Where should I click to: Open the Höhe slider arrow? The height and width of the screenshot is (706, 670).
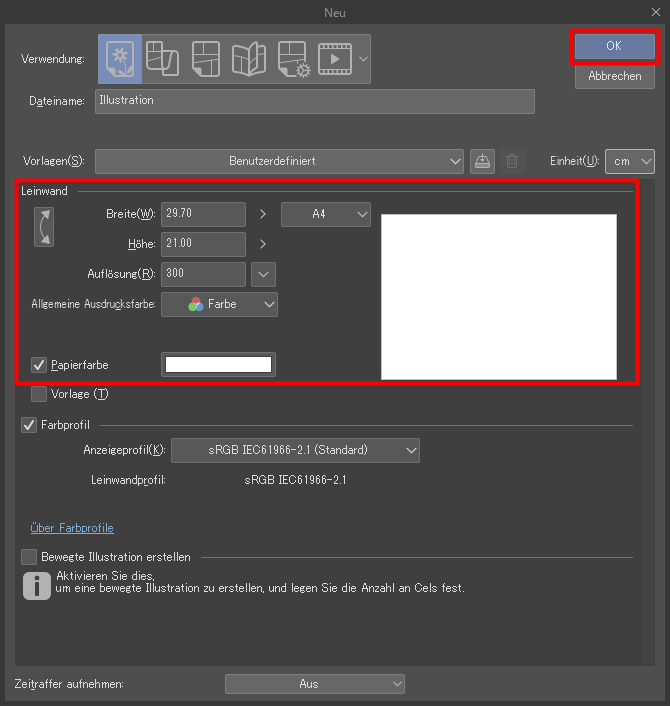[263, 244]
